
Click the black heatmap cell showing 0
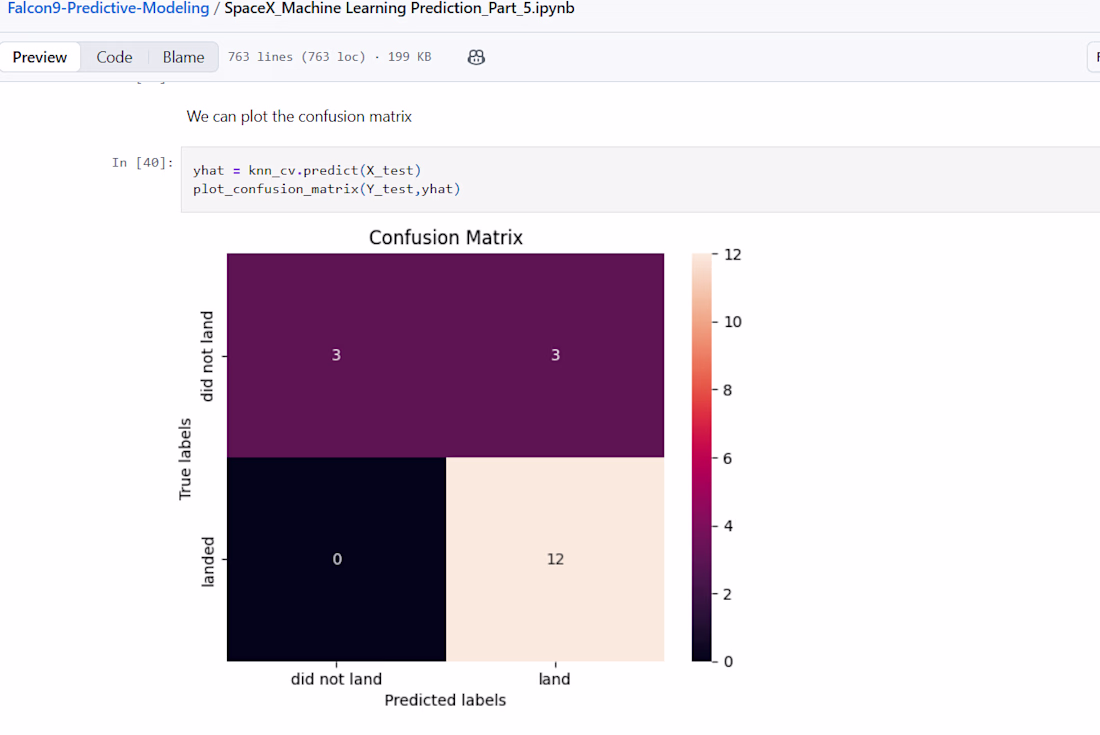[336, 559]
